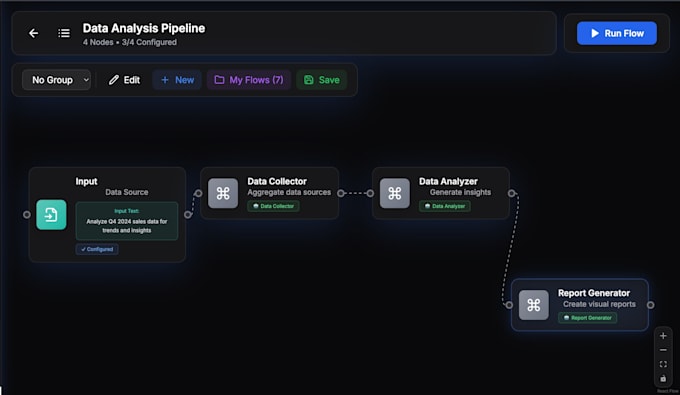The image size is (680, 395).
Task: Click the Report Generator right output handle
Action: click(651, 305)
